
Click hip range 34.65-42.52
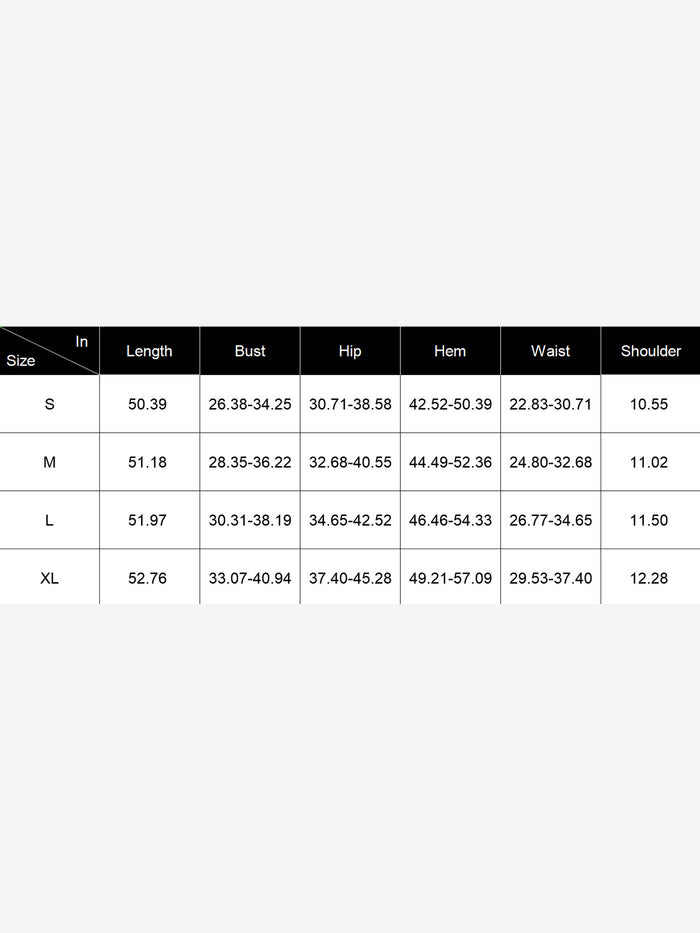[x=350, y=520]
